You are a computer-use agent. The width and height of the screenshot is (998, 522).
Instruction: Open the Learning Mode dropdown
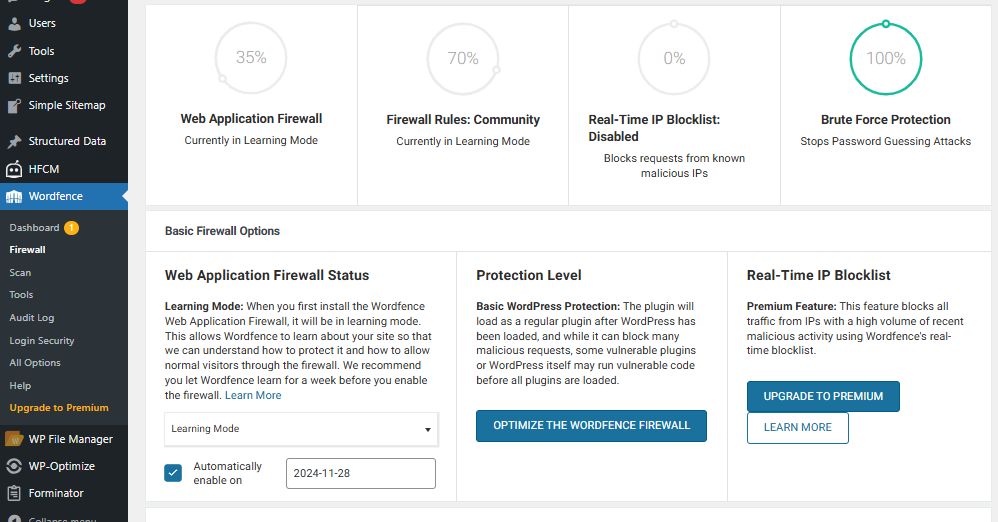(301, 429)
